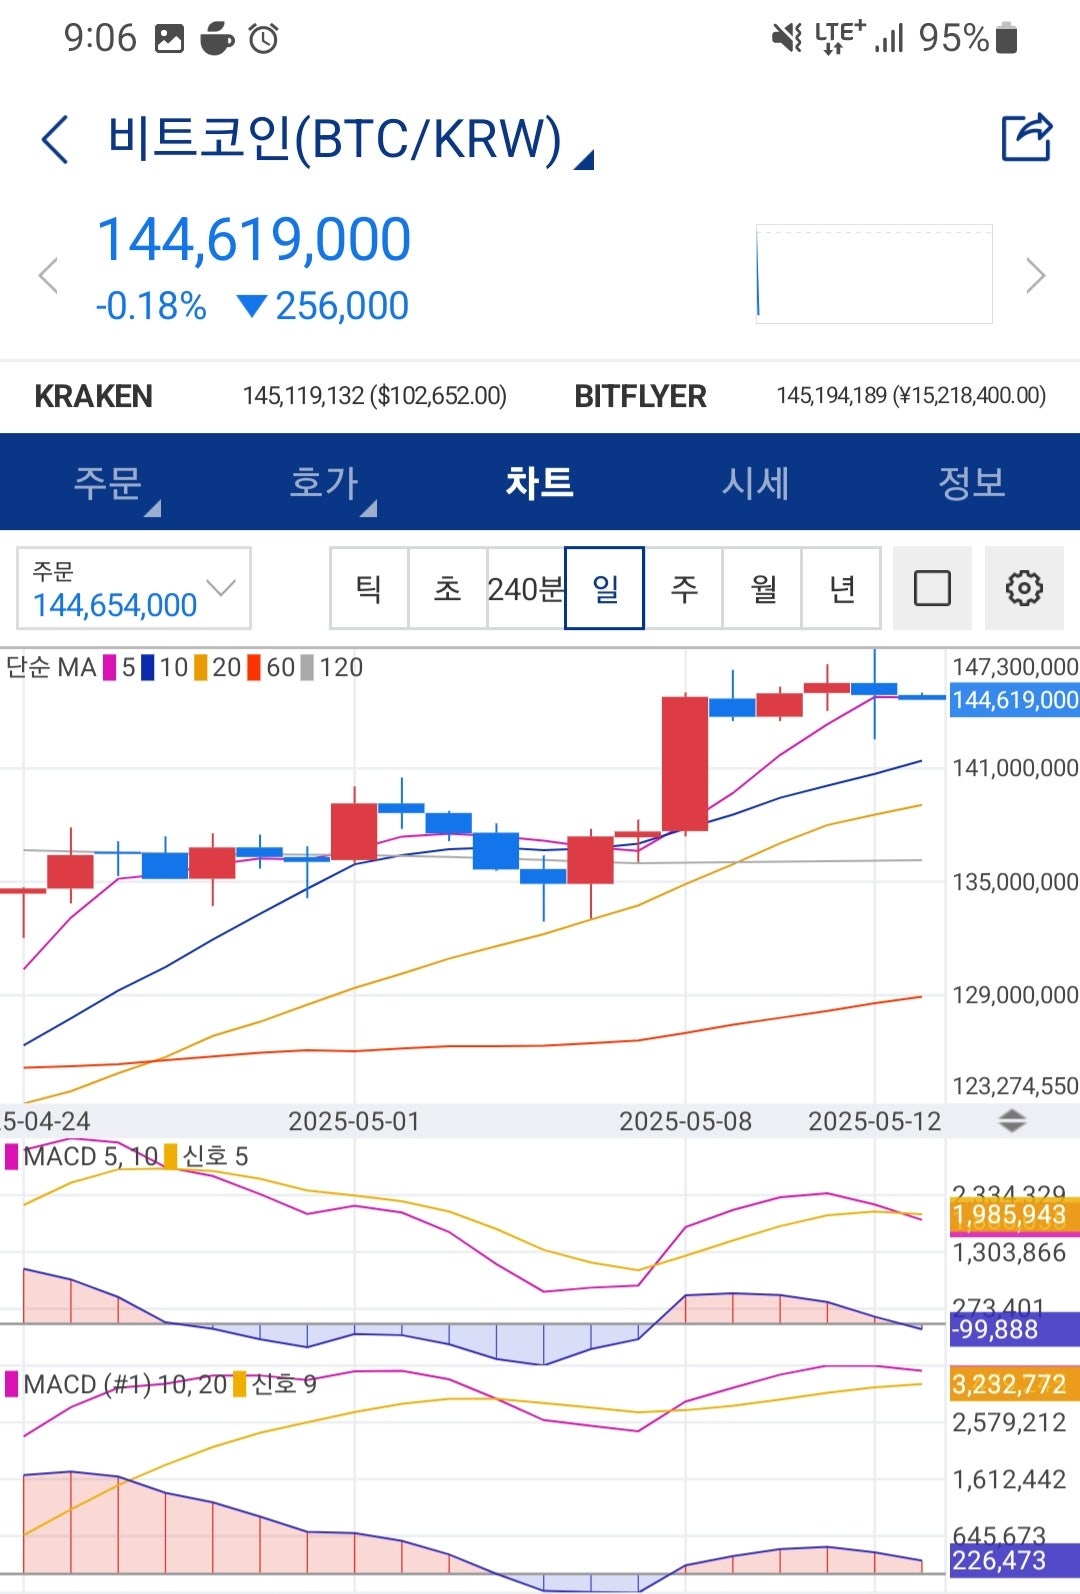
Task: Tap the 2025-05-01 date axis label
Action: click(x=354, y=1121)
